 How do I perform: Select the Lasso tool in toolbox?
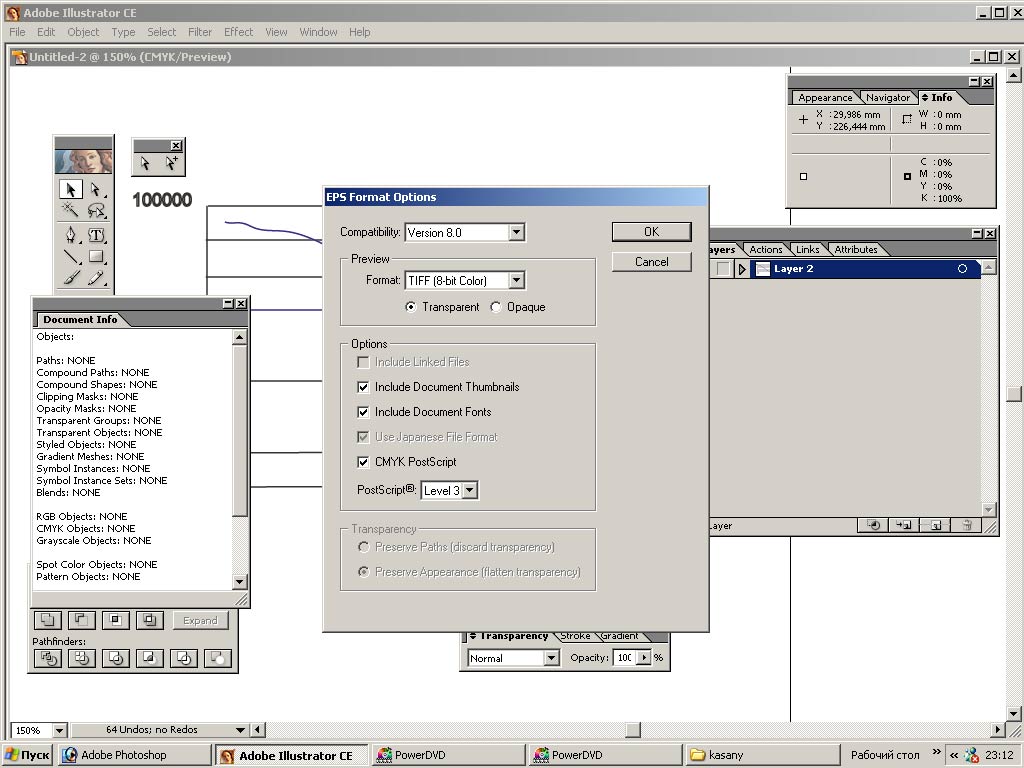(x=96, y=211)
